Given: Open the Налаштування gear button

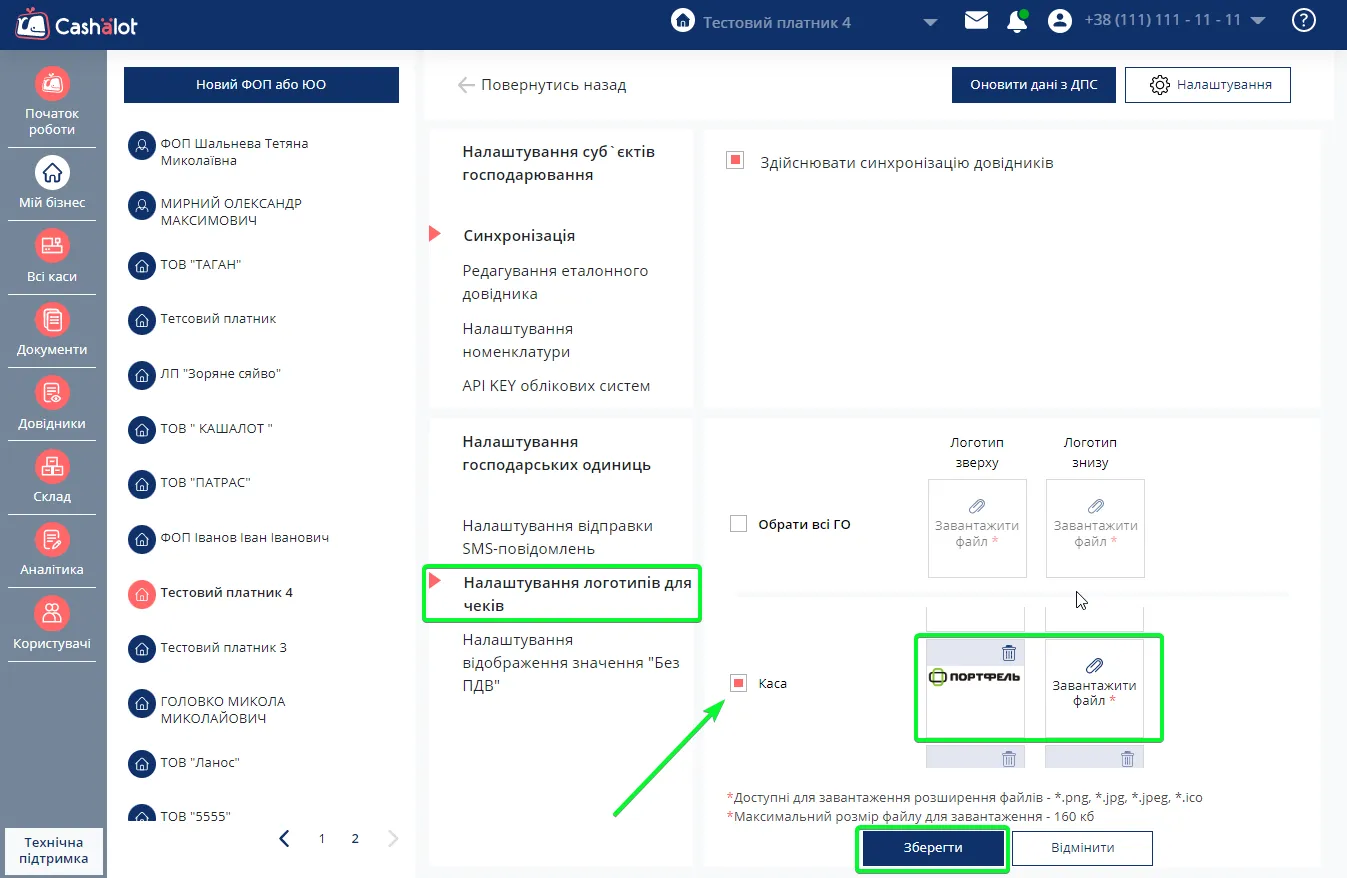Looking at the screenshot, I should tap(1208, 85).
